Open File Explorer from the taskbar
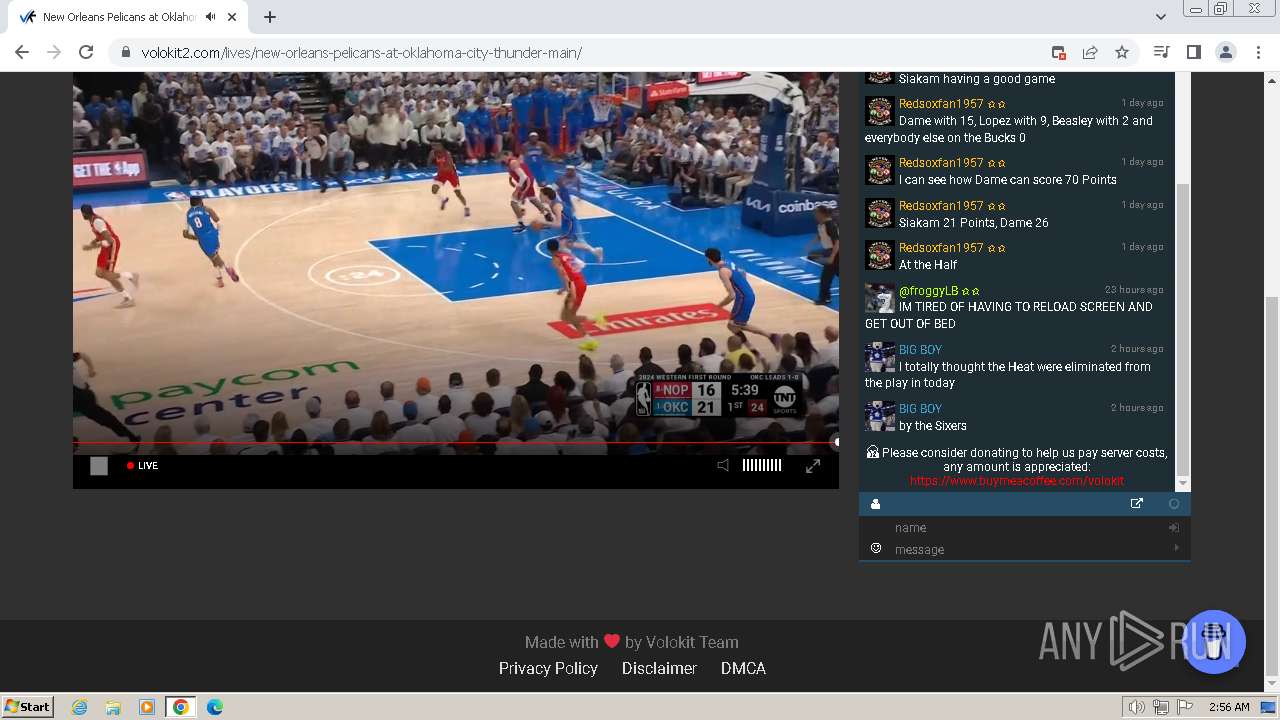1280x720 pixels. (113, 707)
